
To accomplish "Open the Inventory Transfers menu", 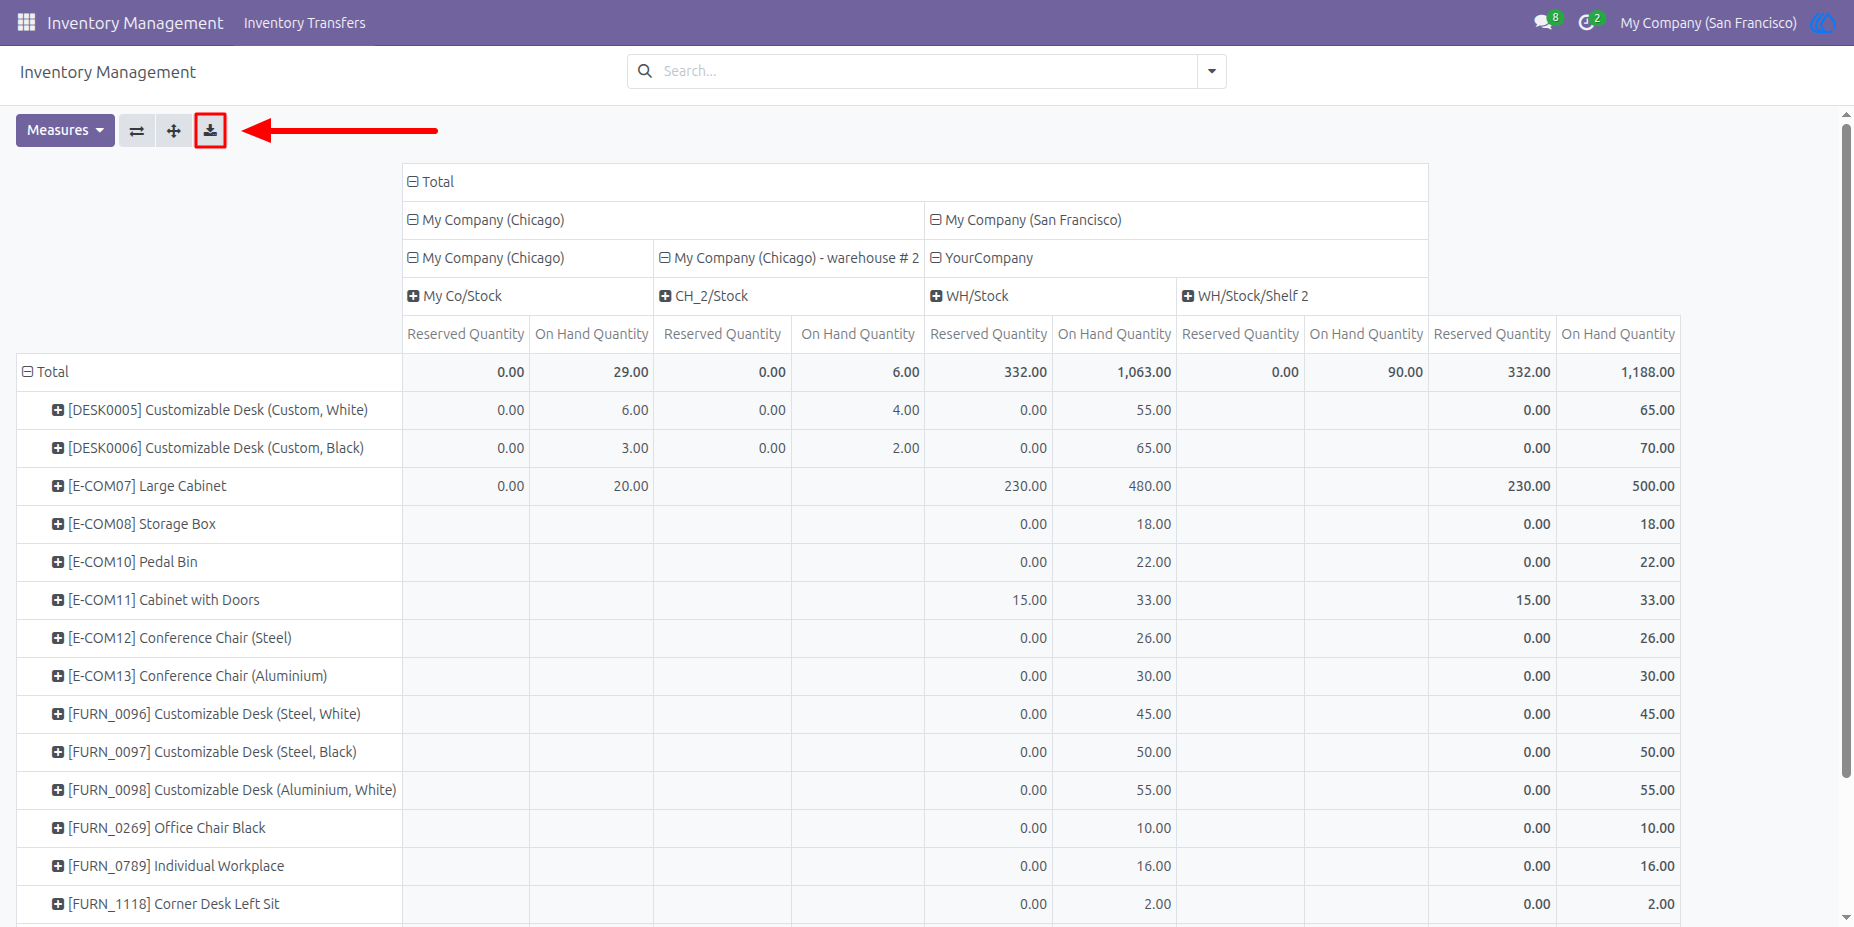I will click(304, 23).
